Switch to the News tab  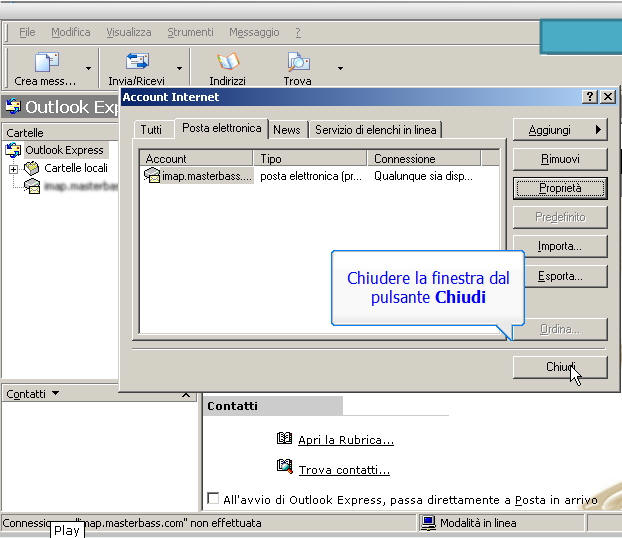[286, 130]
